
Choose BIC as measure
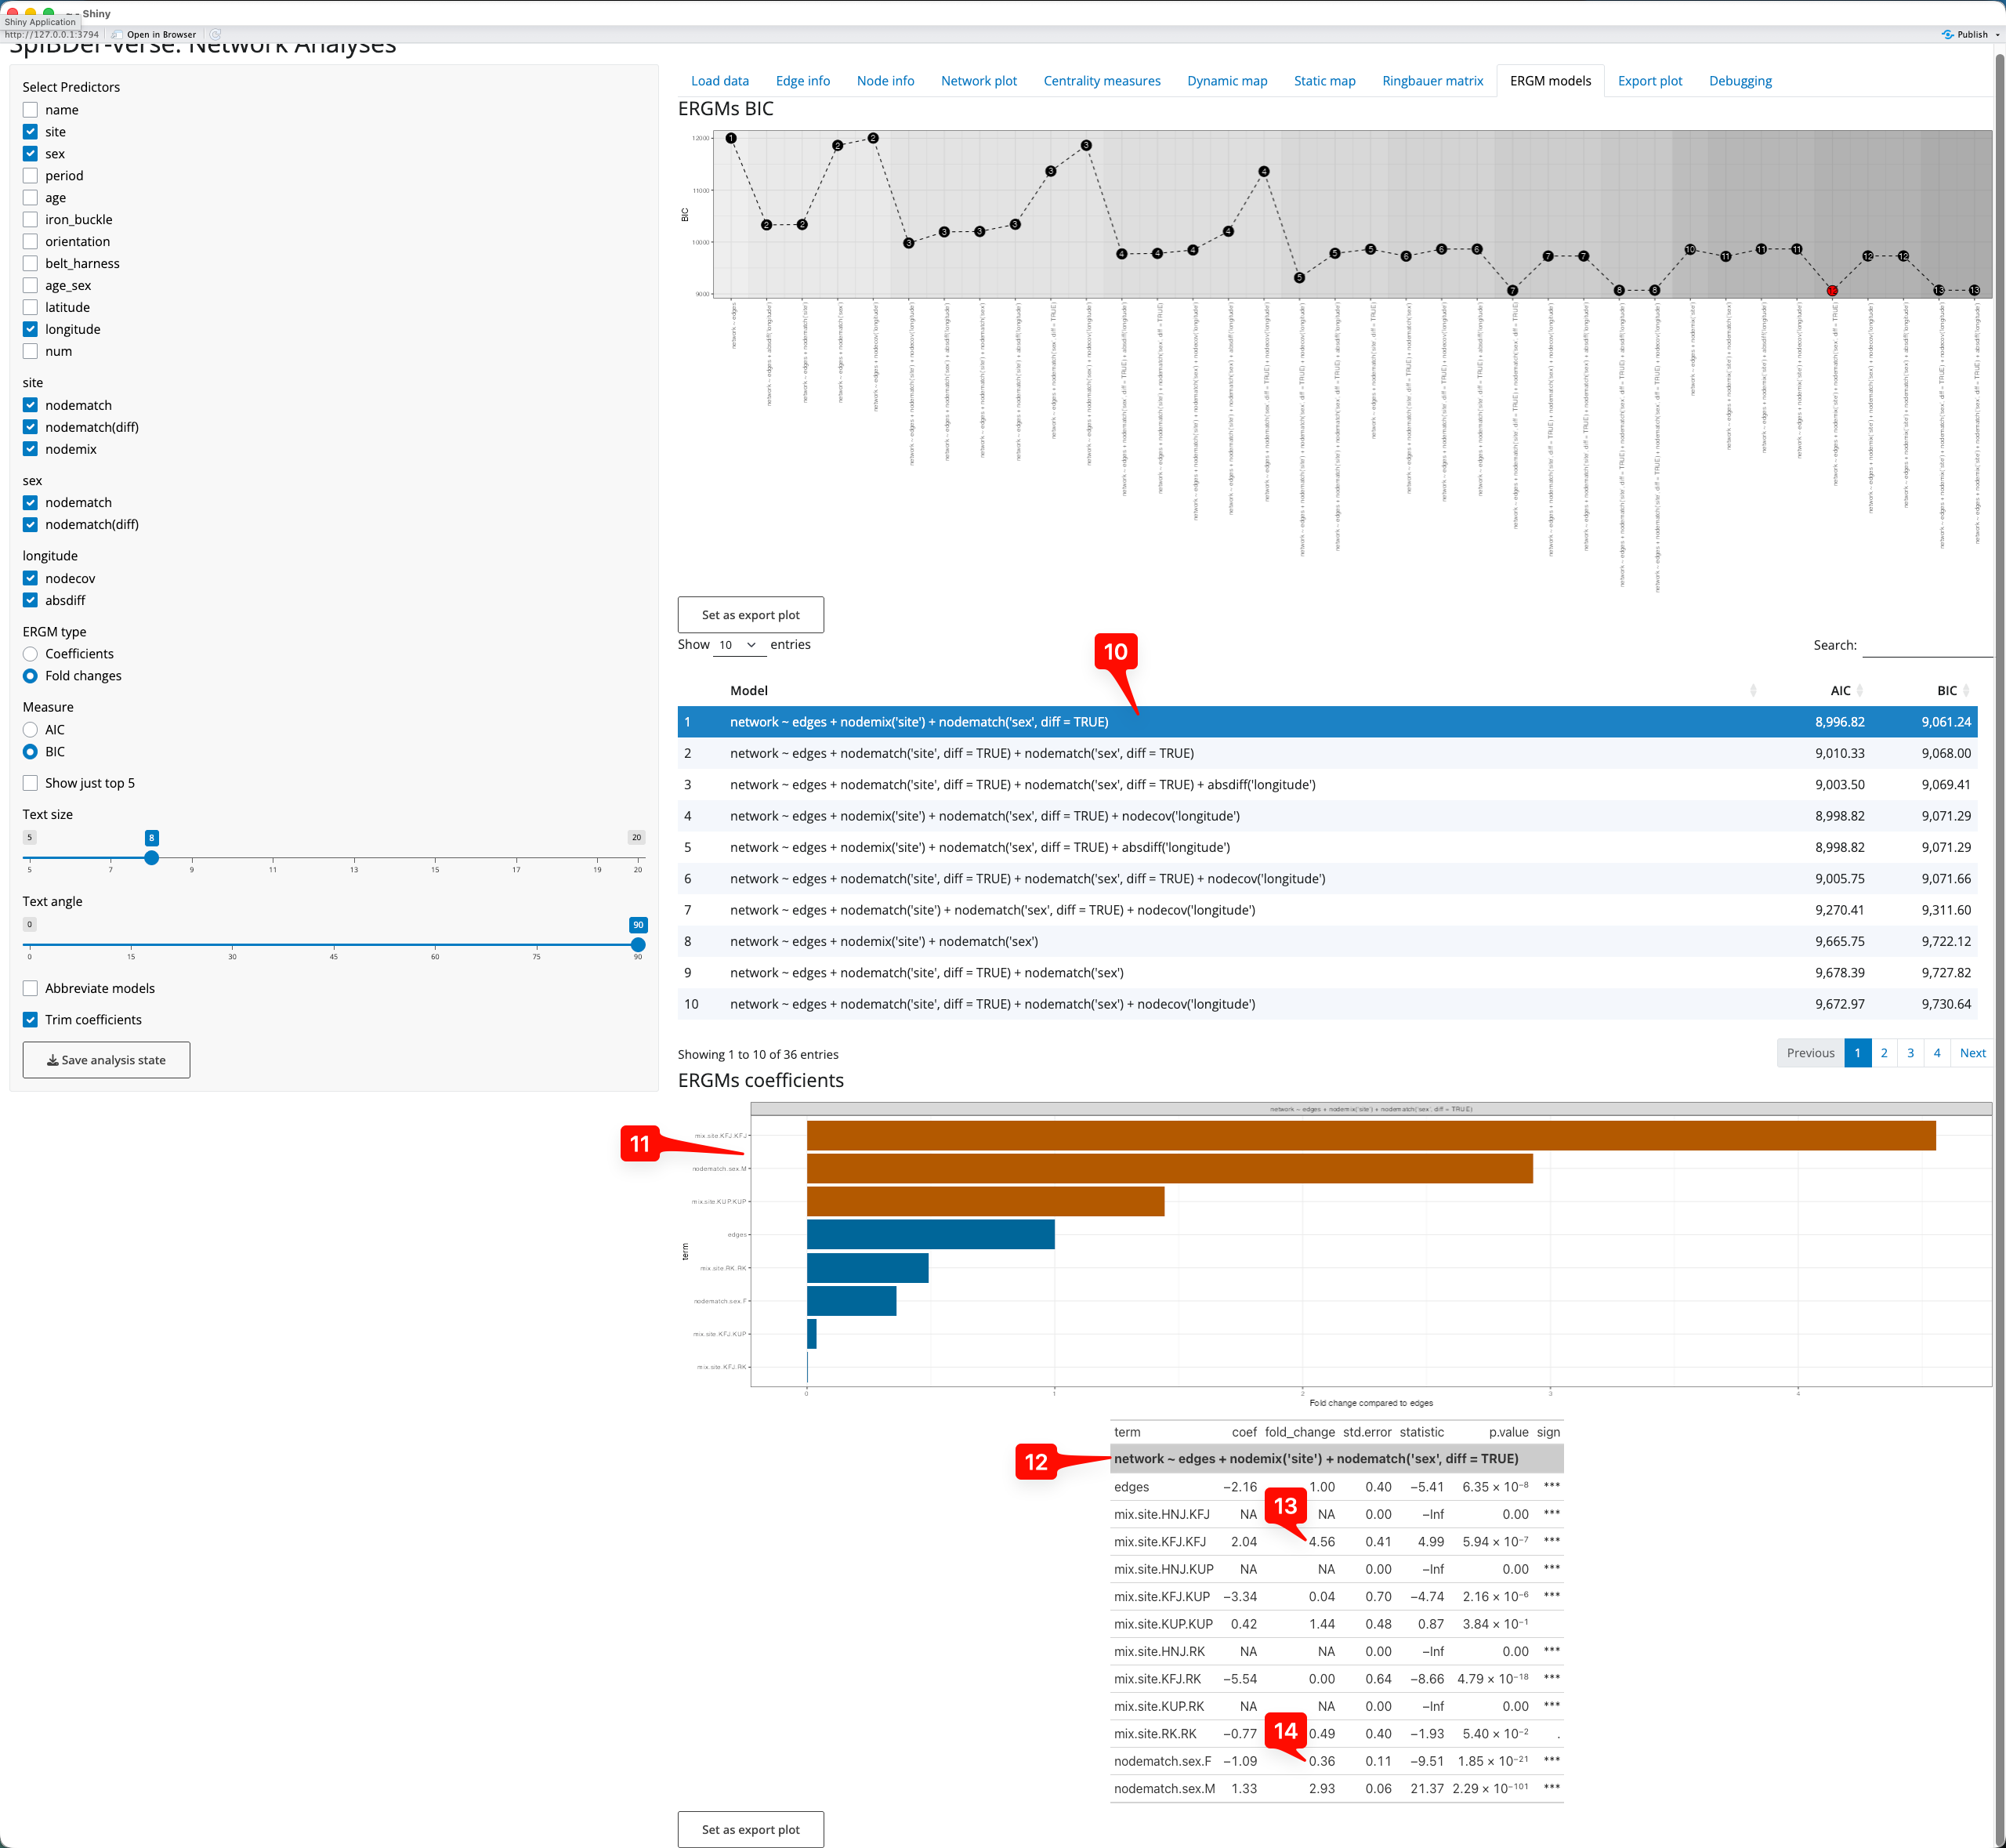(x=30, y=752)
